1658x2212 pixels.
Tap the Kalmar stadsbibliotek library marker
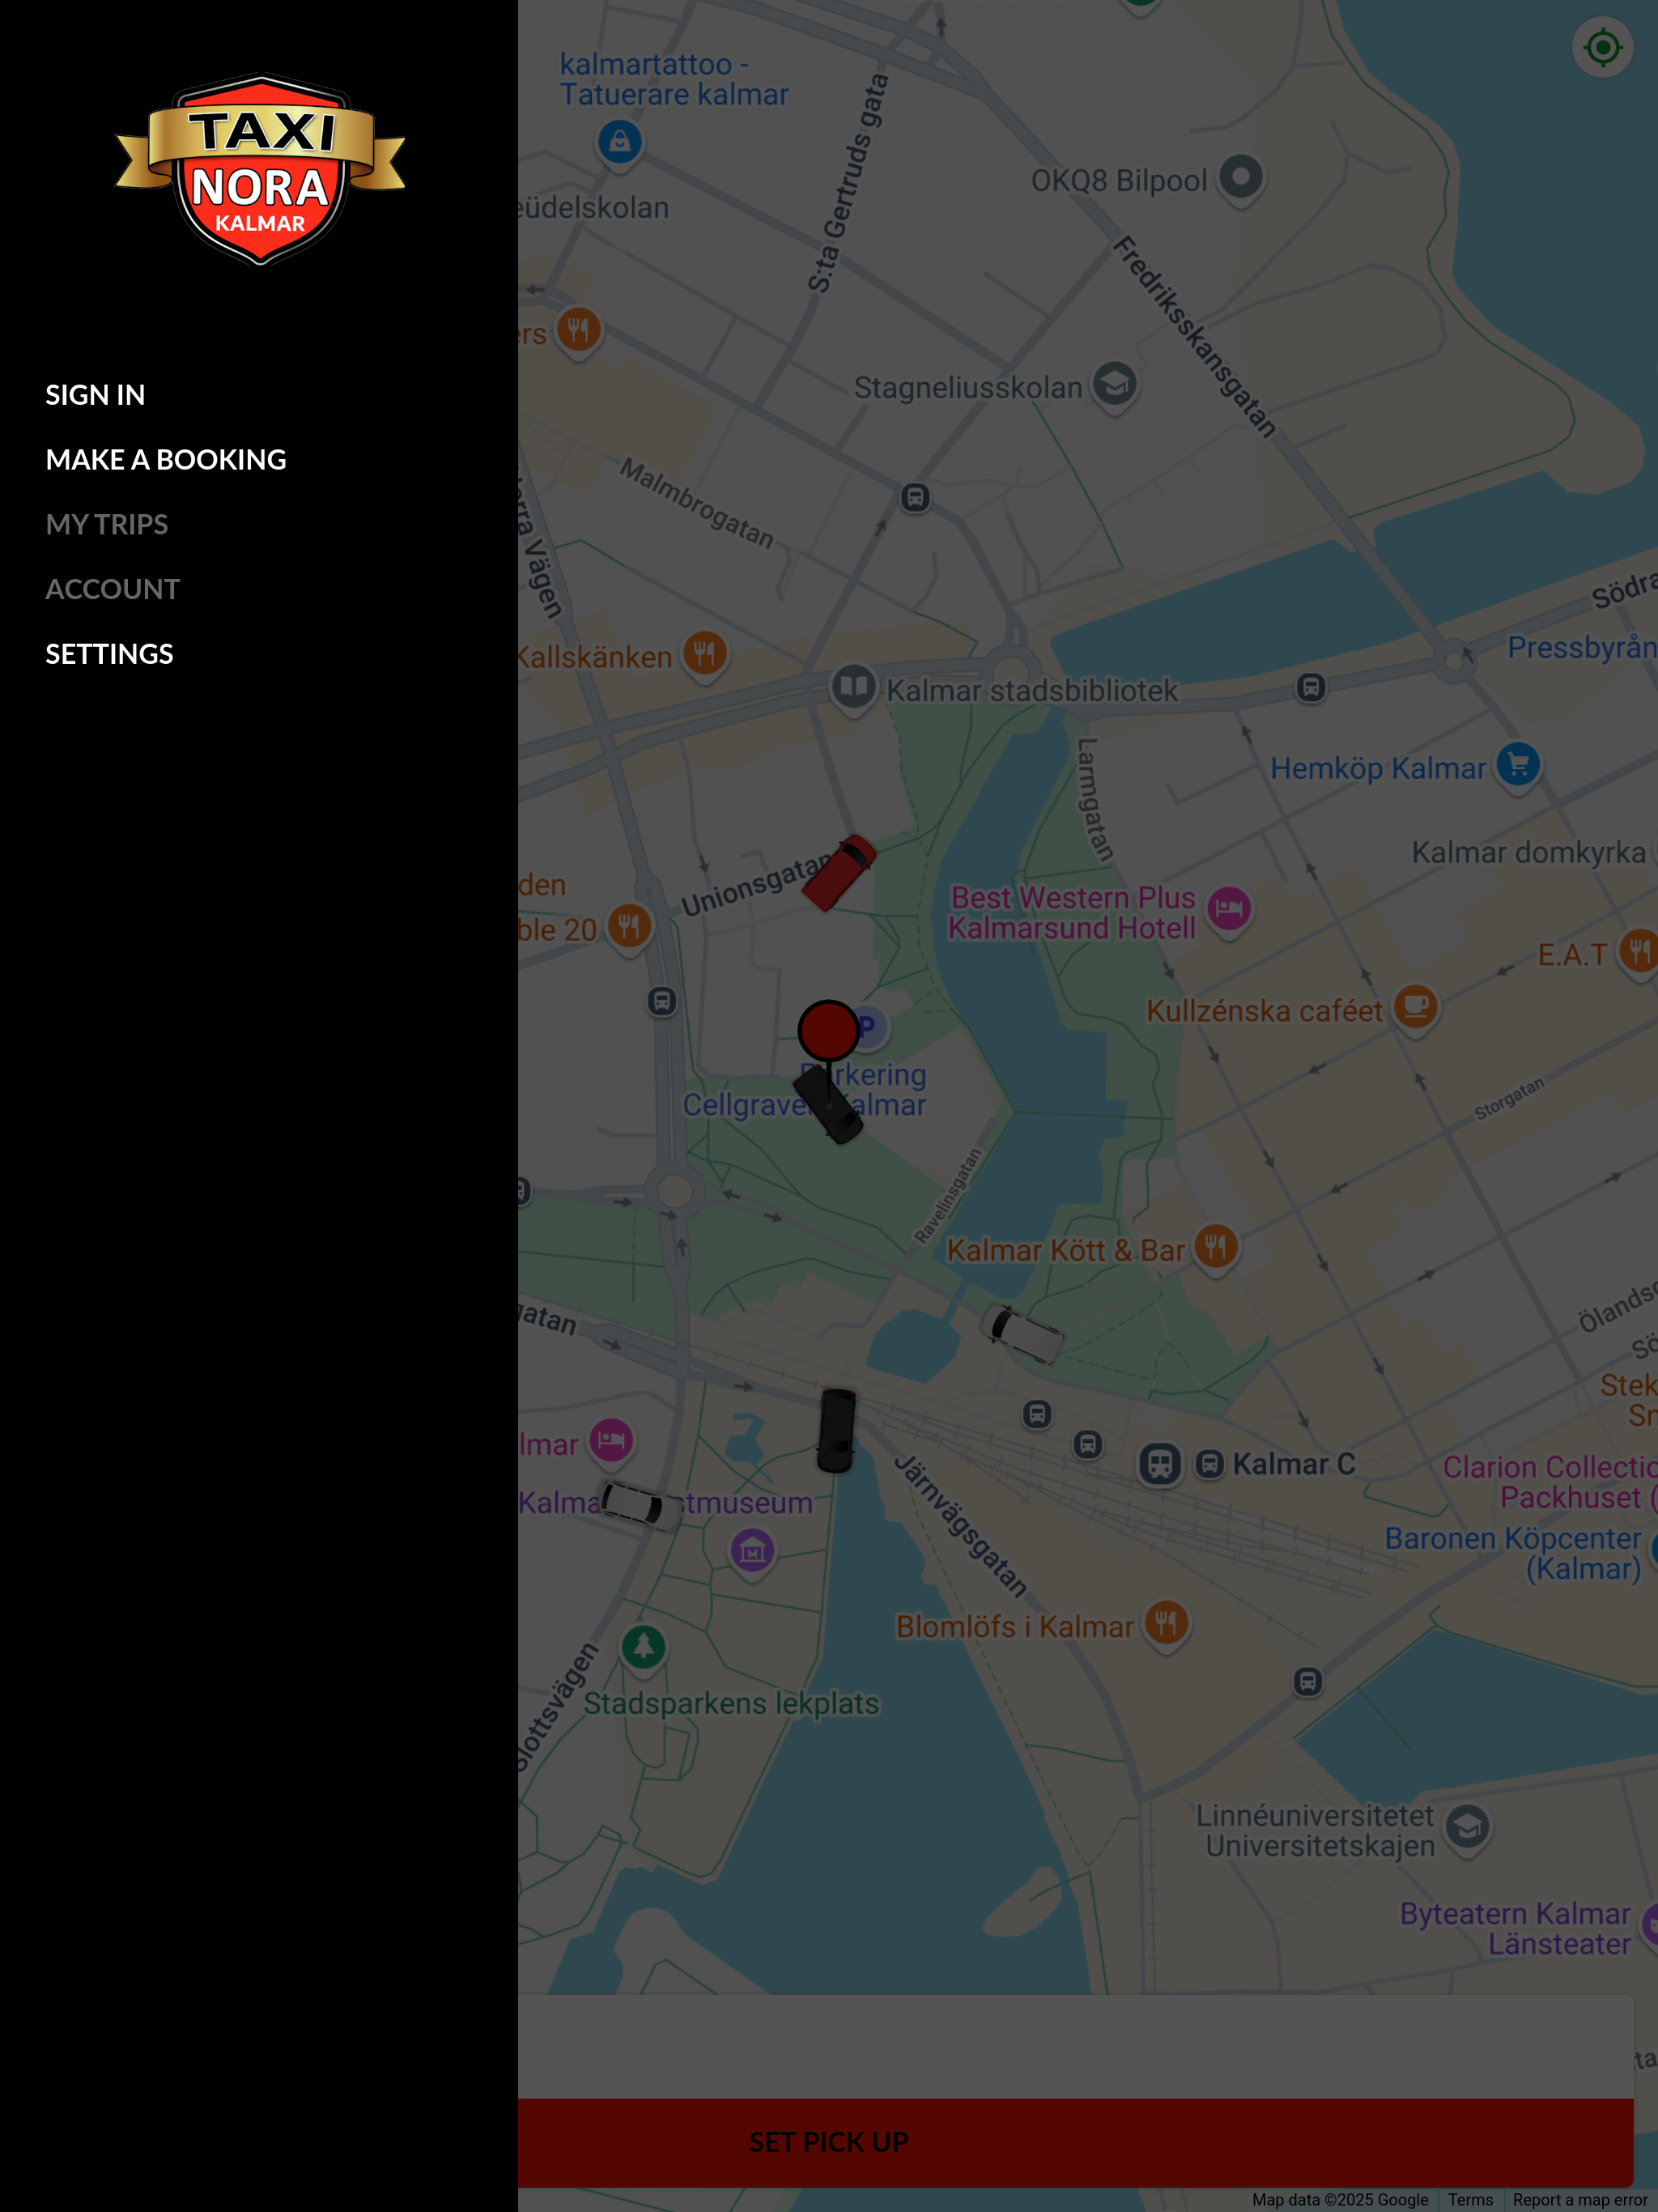point(853,687)
